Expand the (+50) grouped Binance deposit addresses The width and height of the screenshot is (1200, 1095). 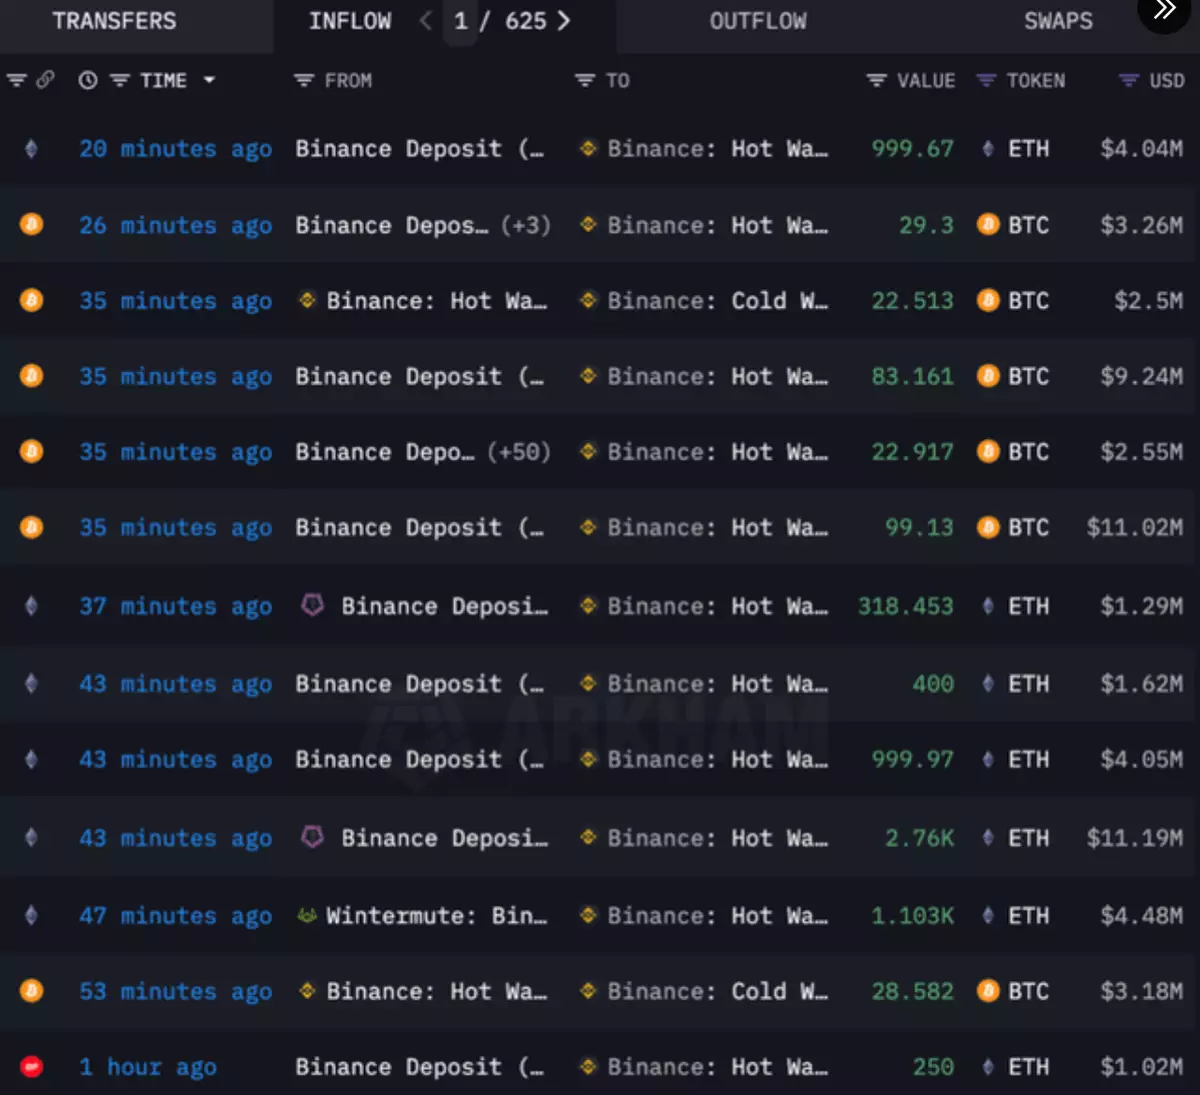pyautogui.click(x=519, y=452)
